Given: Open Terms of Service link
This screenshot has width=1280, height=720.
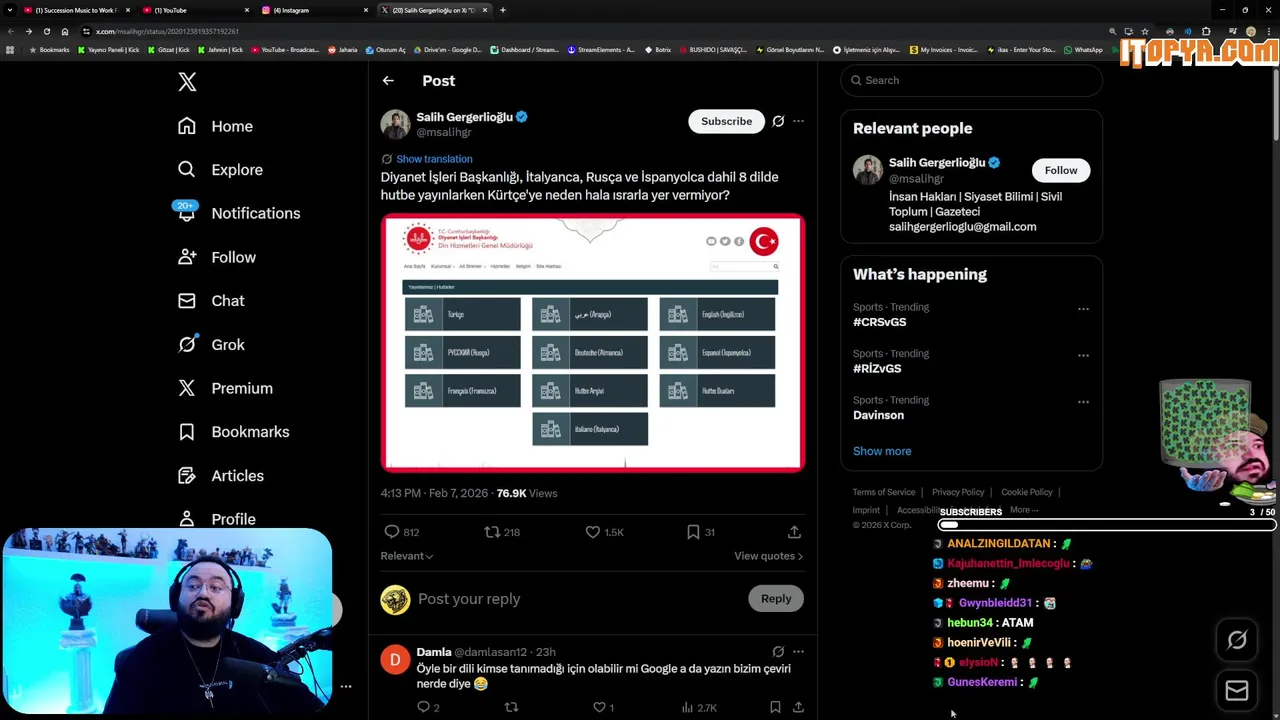Looking at the screenshot, I should coord(884,492).
